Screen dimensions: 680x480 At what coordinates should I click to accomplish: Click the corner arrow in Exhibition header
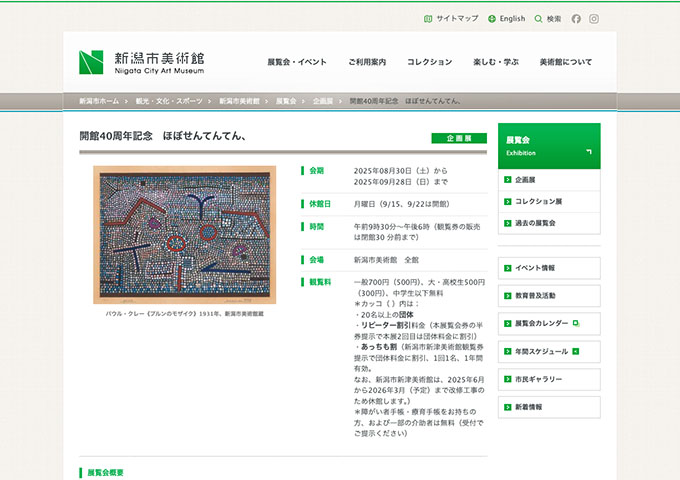click(588, 152)
